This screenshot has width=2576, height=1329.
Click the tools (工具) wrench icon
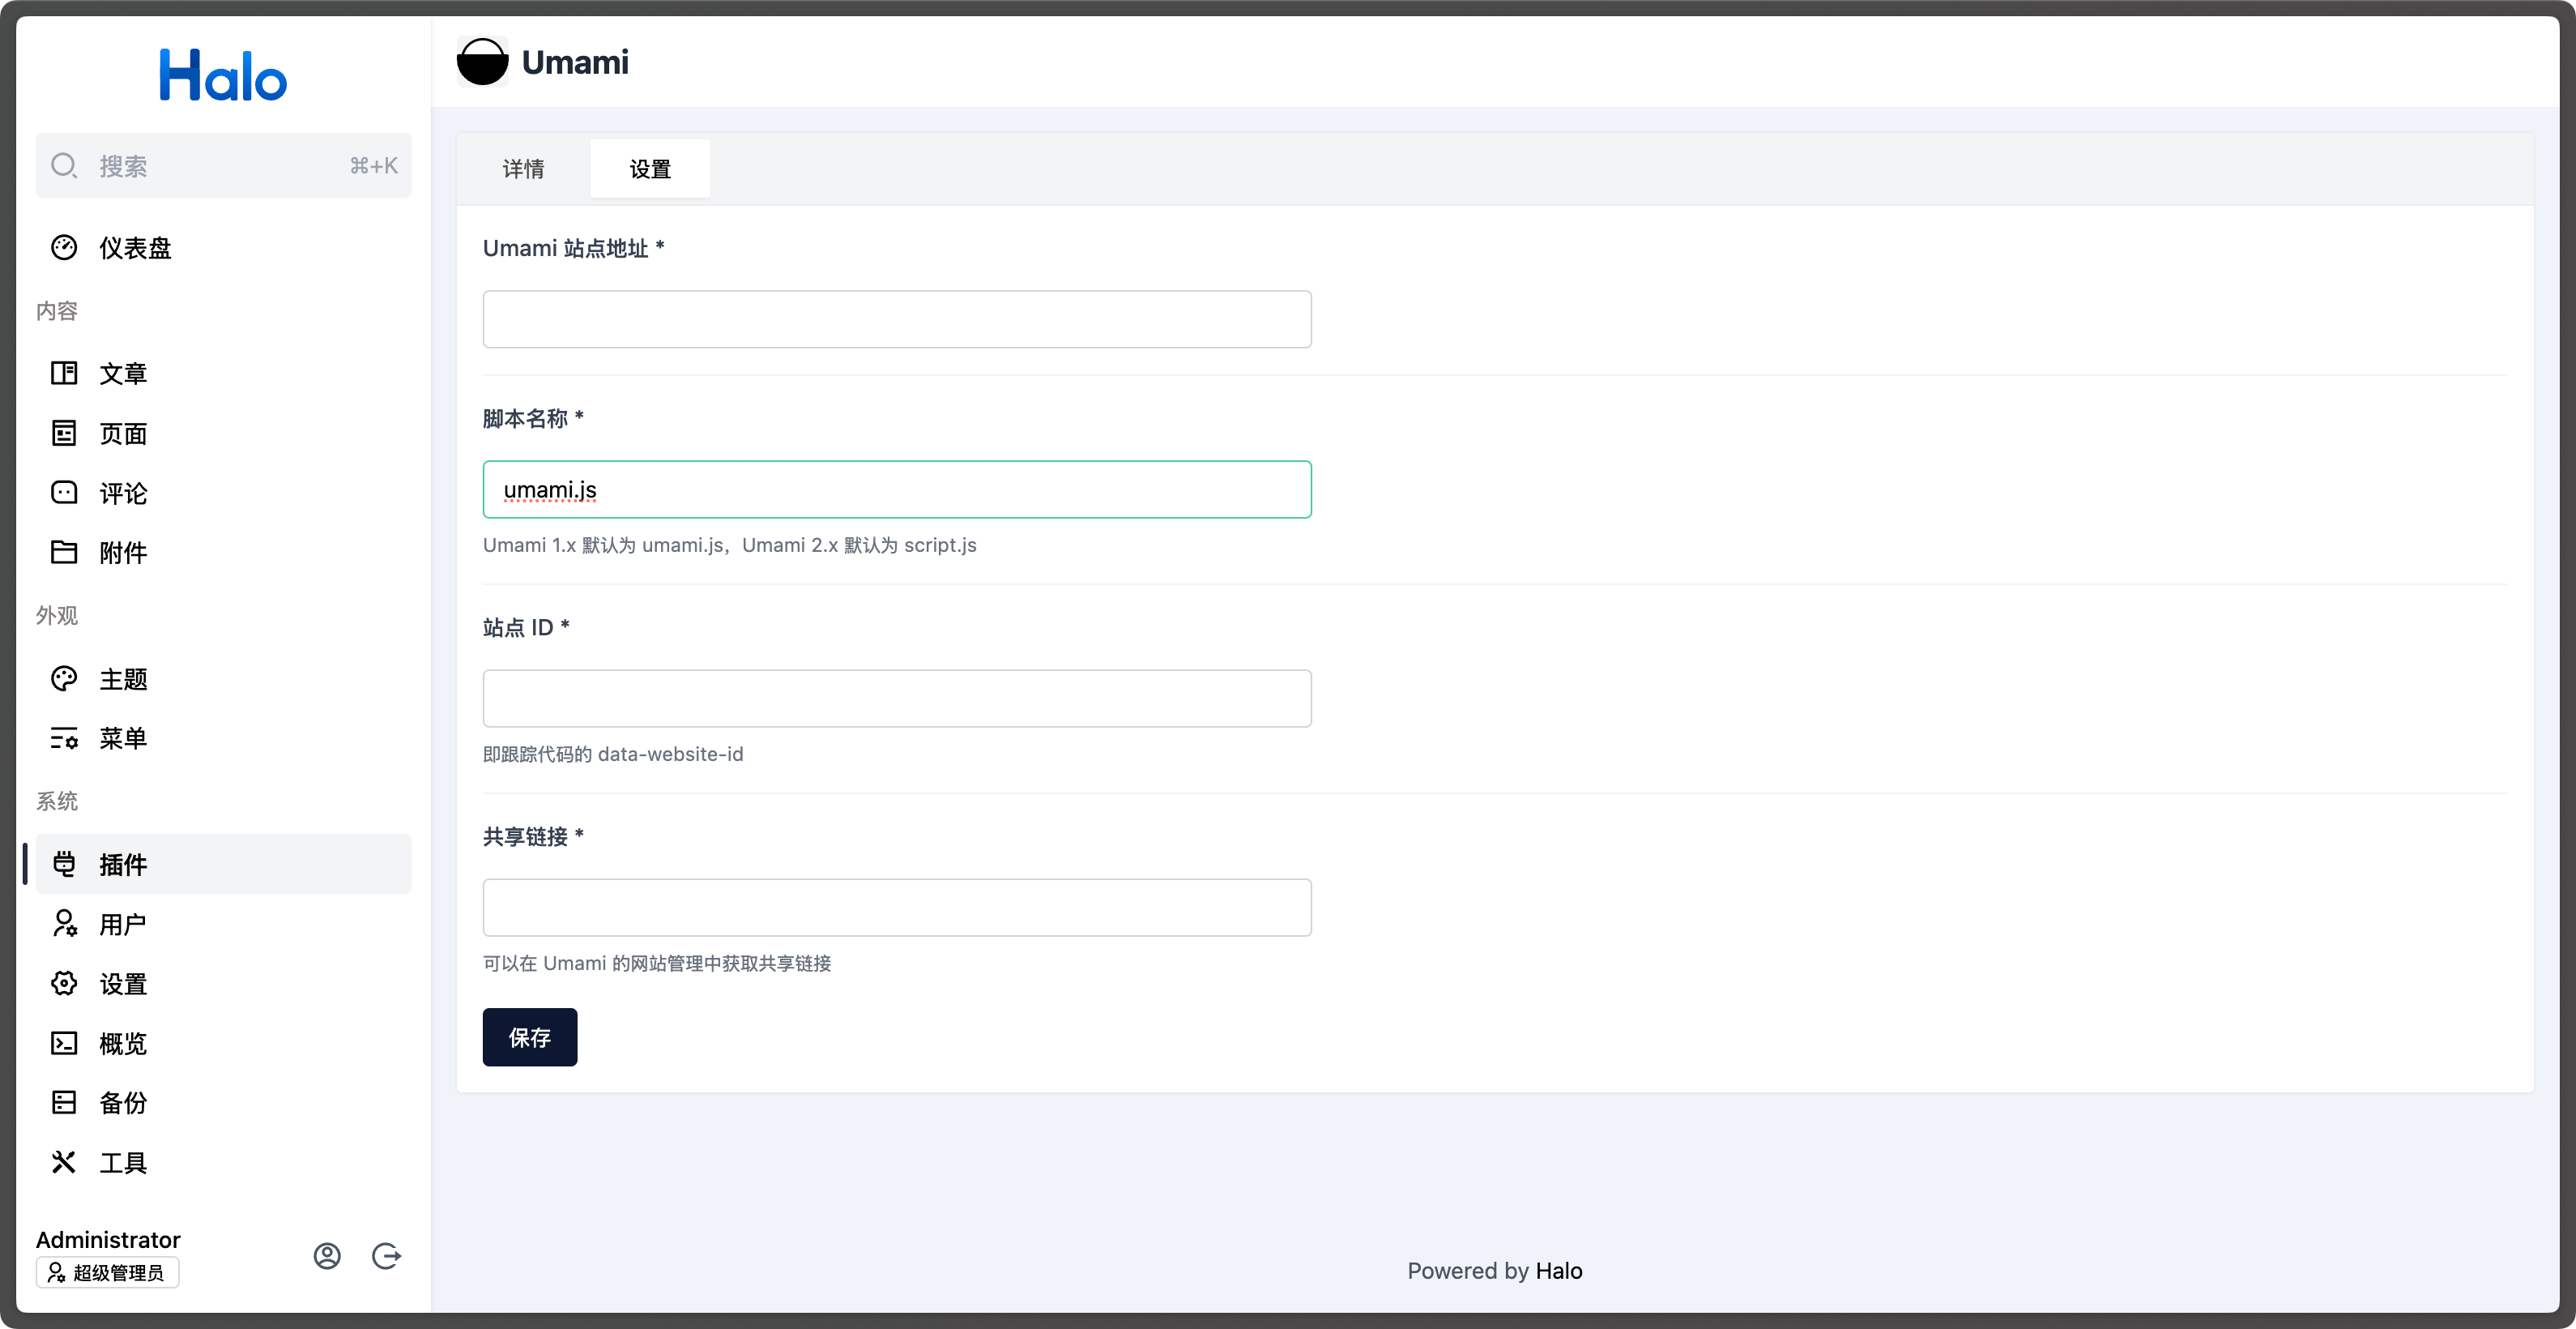click(x=64, y=1162)
